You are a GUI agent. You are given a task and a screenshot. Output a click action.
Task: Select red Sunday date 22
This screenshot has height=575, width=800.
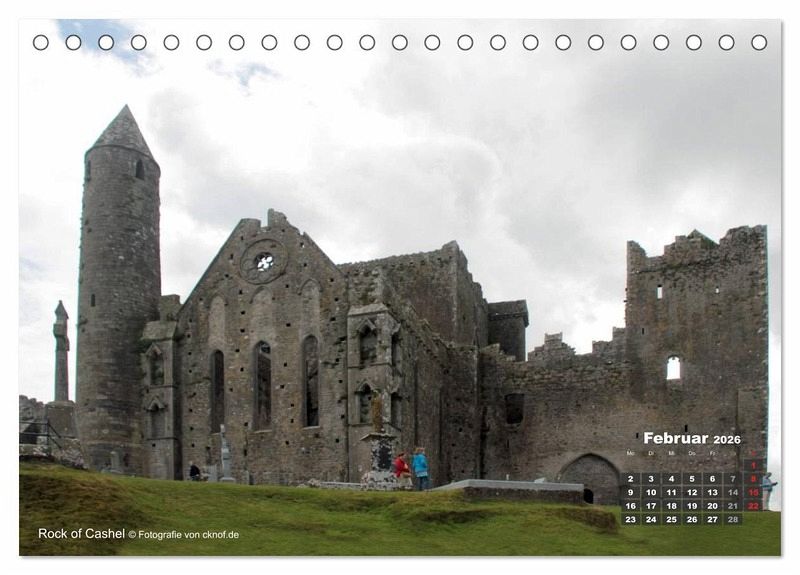[x=753, y=506]
